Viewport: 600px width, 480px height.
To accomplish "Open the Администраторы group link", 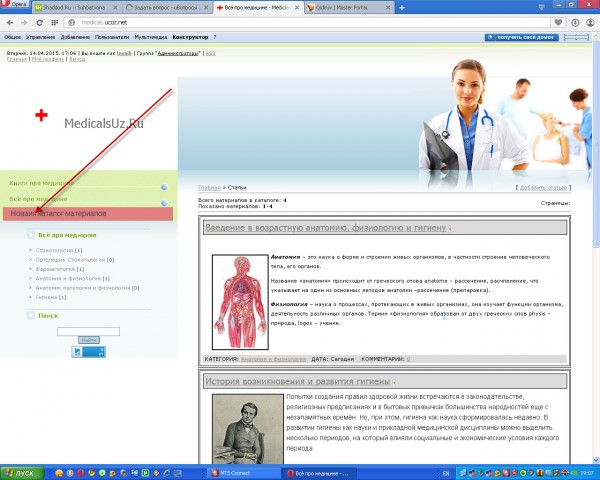I will point(178,53).
